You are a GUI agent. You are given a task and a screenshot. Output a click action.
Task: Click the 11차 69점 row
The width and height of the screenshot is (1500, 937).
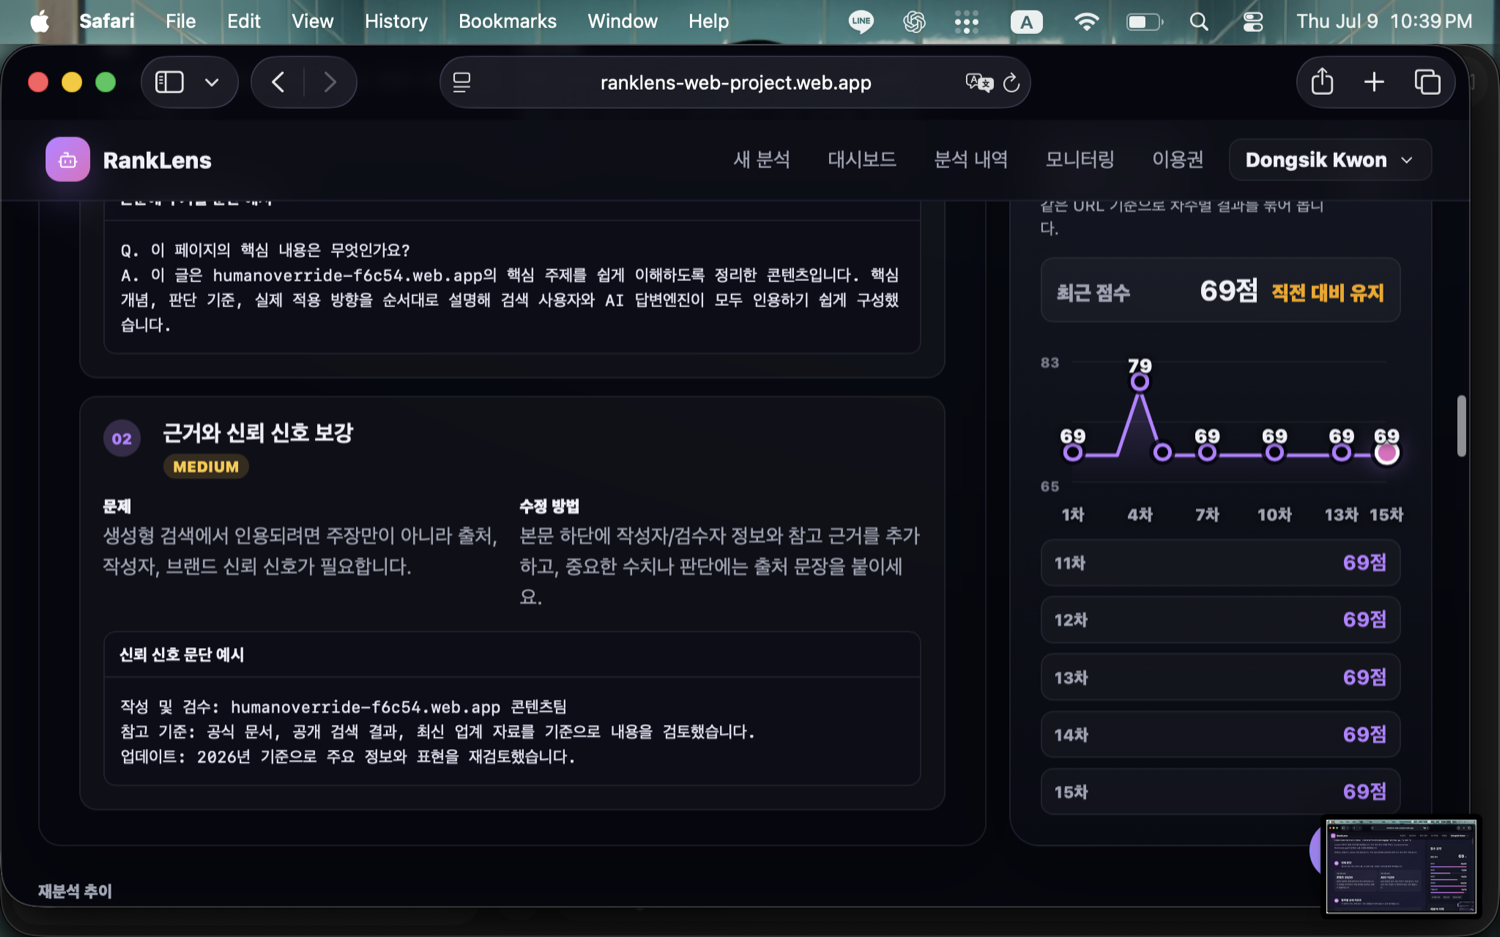click(x=1220, y=563)
